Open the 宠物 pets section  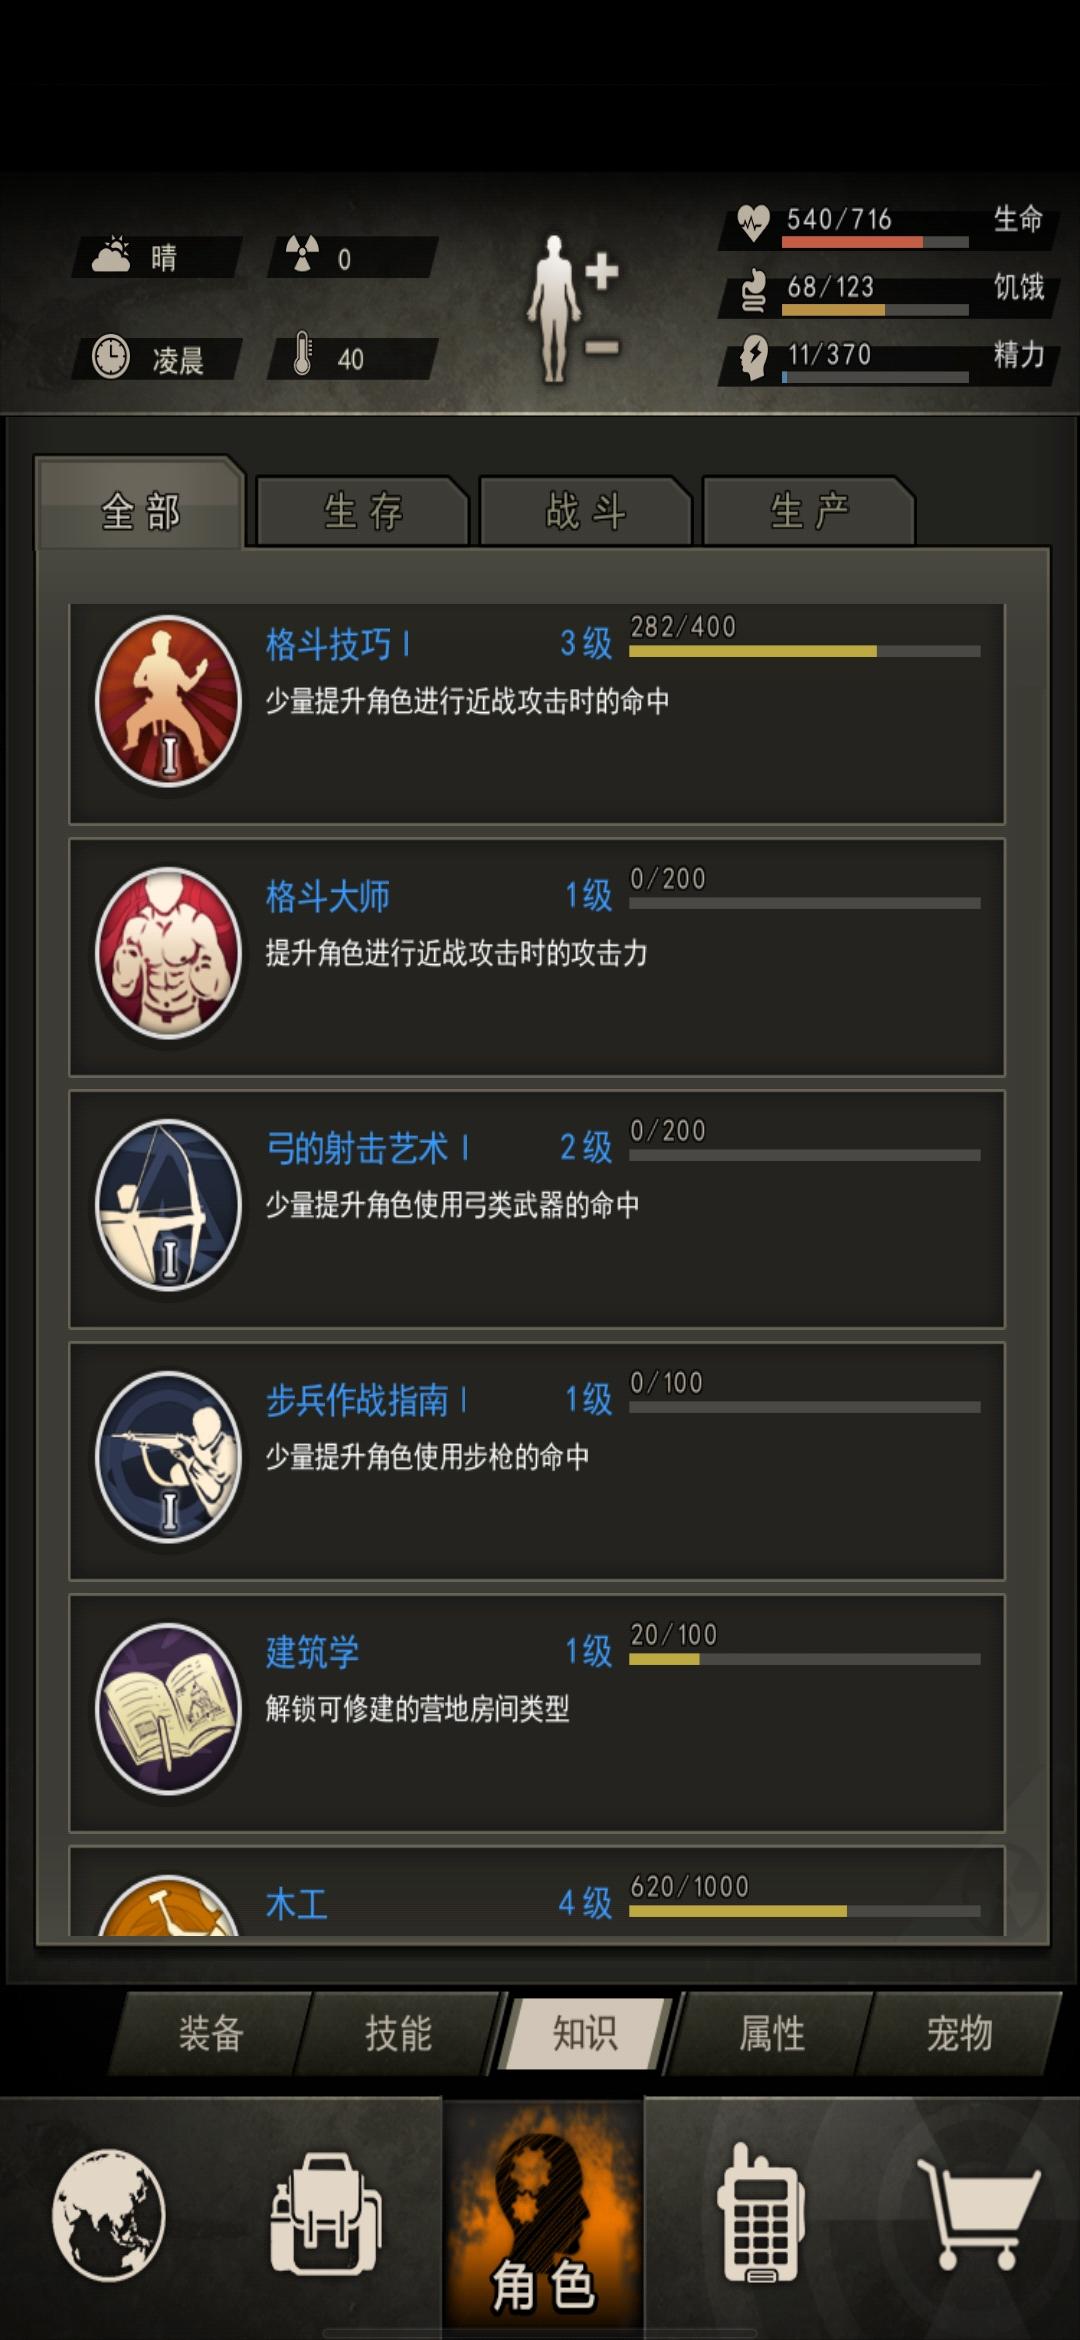[x=959, y=2033]
